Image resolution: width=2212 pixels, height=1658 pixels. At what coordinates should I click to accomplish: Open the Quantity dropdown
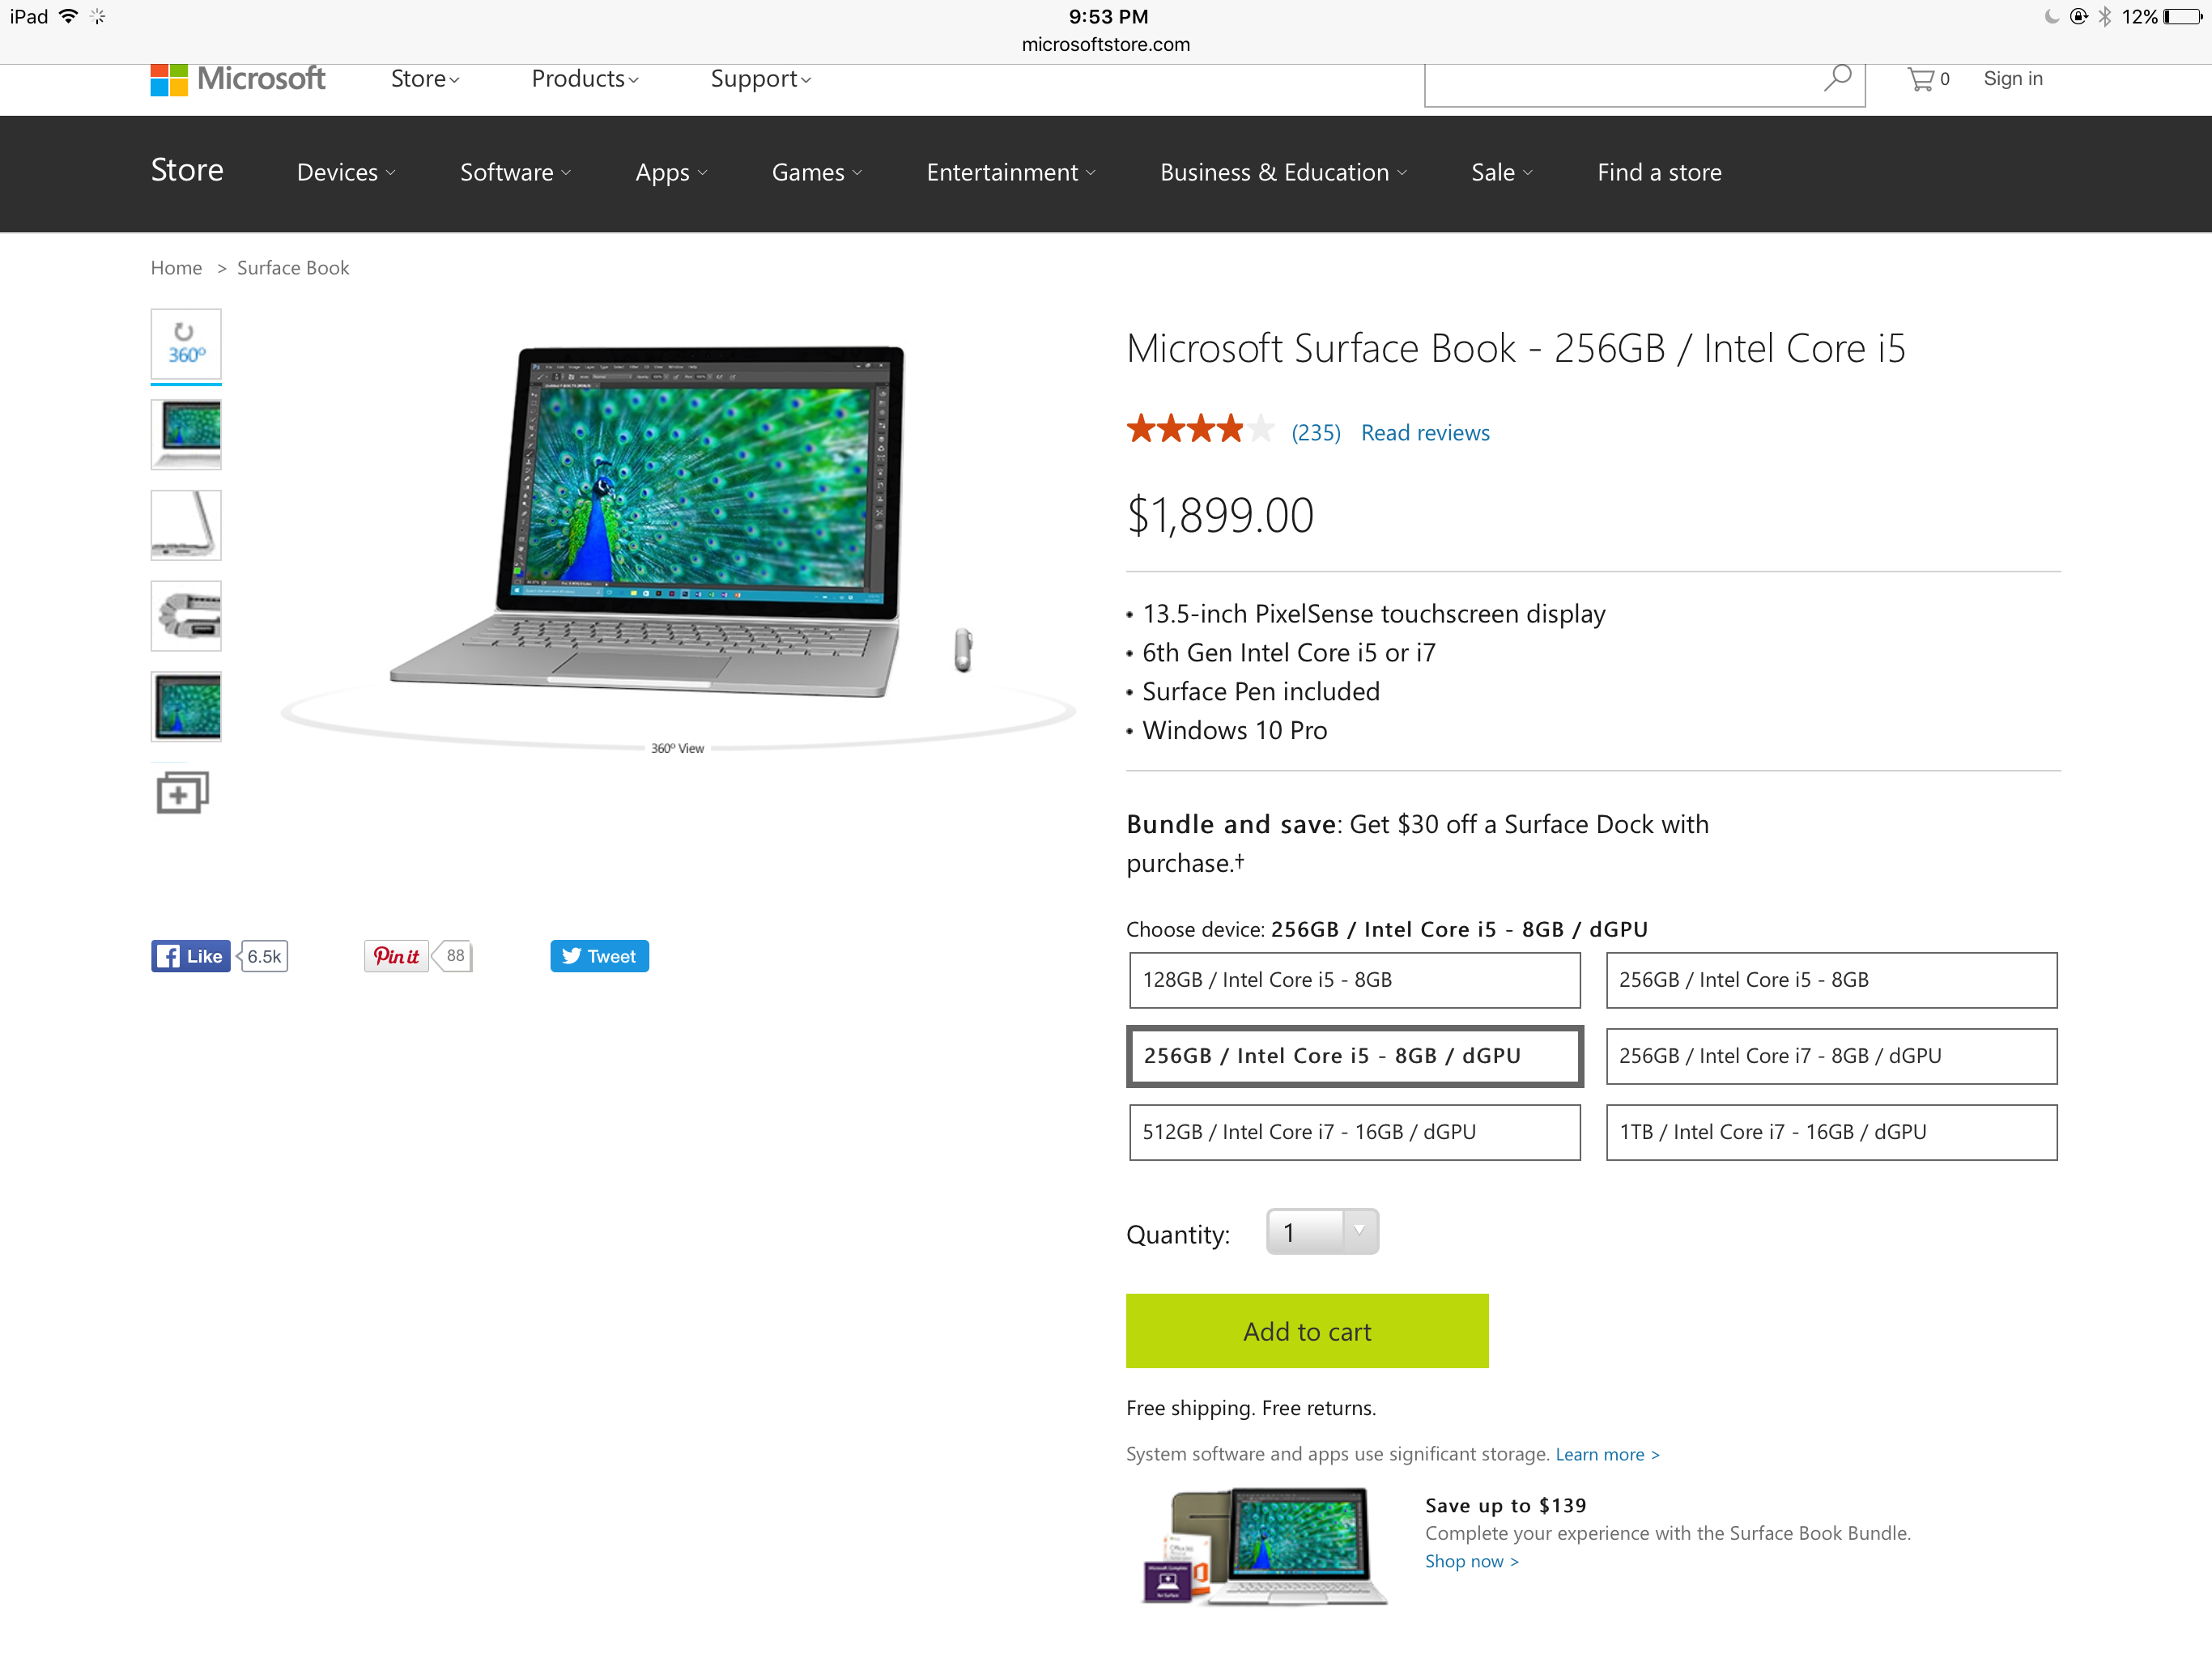coord(1321,1232)
